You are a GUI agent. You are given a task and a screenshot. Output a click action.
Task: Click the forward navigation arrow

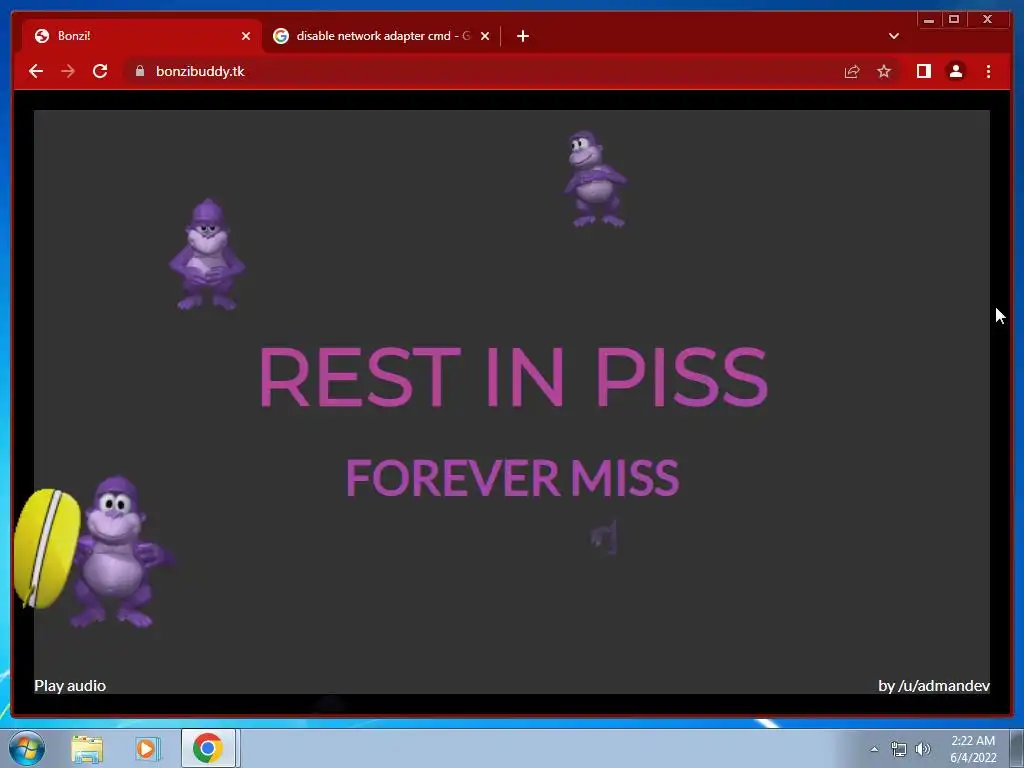click(x=68, y=71)
